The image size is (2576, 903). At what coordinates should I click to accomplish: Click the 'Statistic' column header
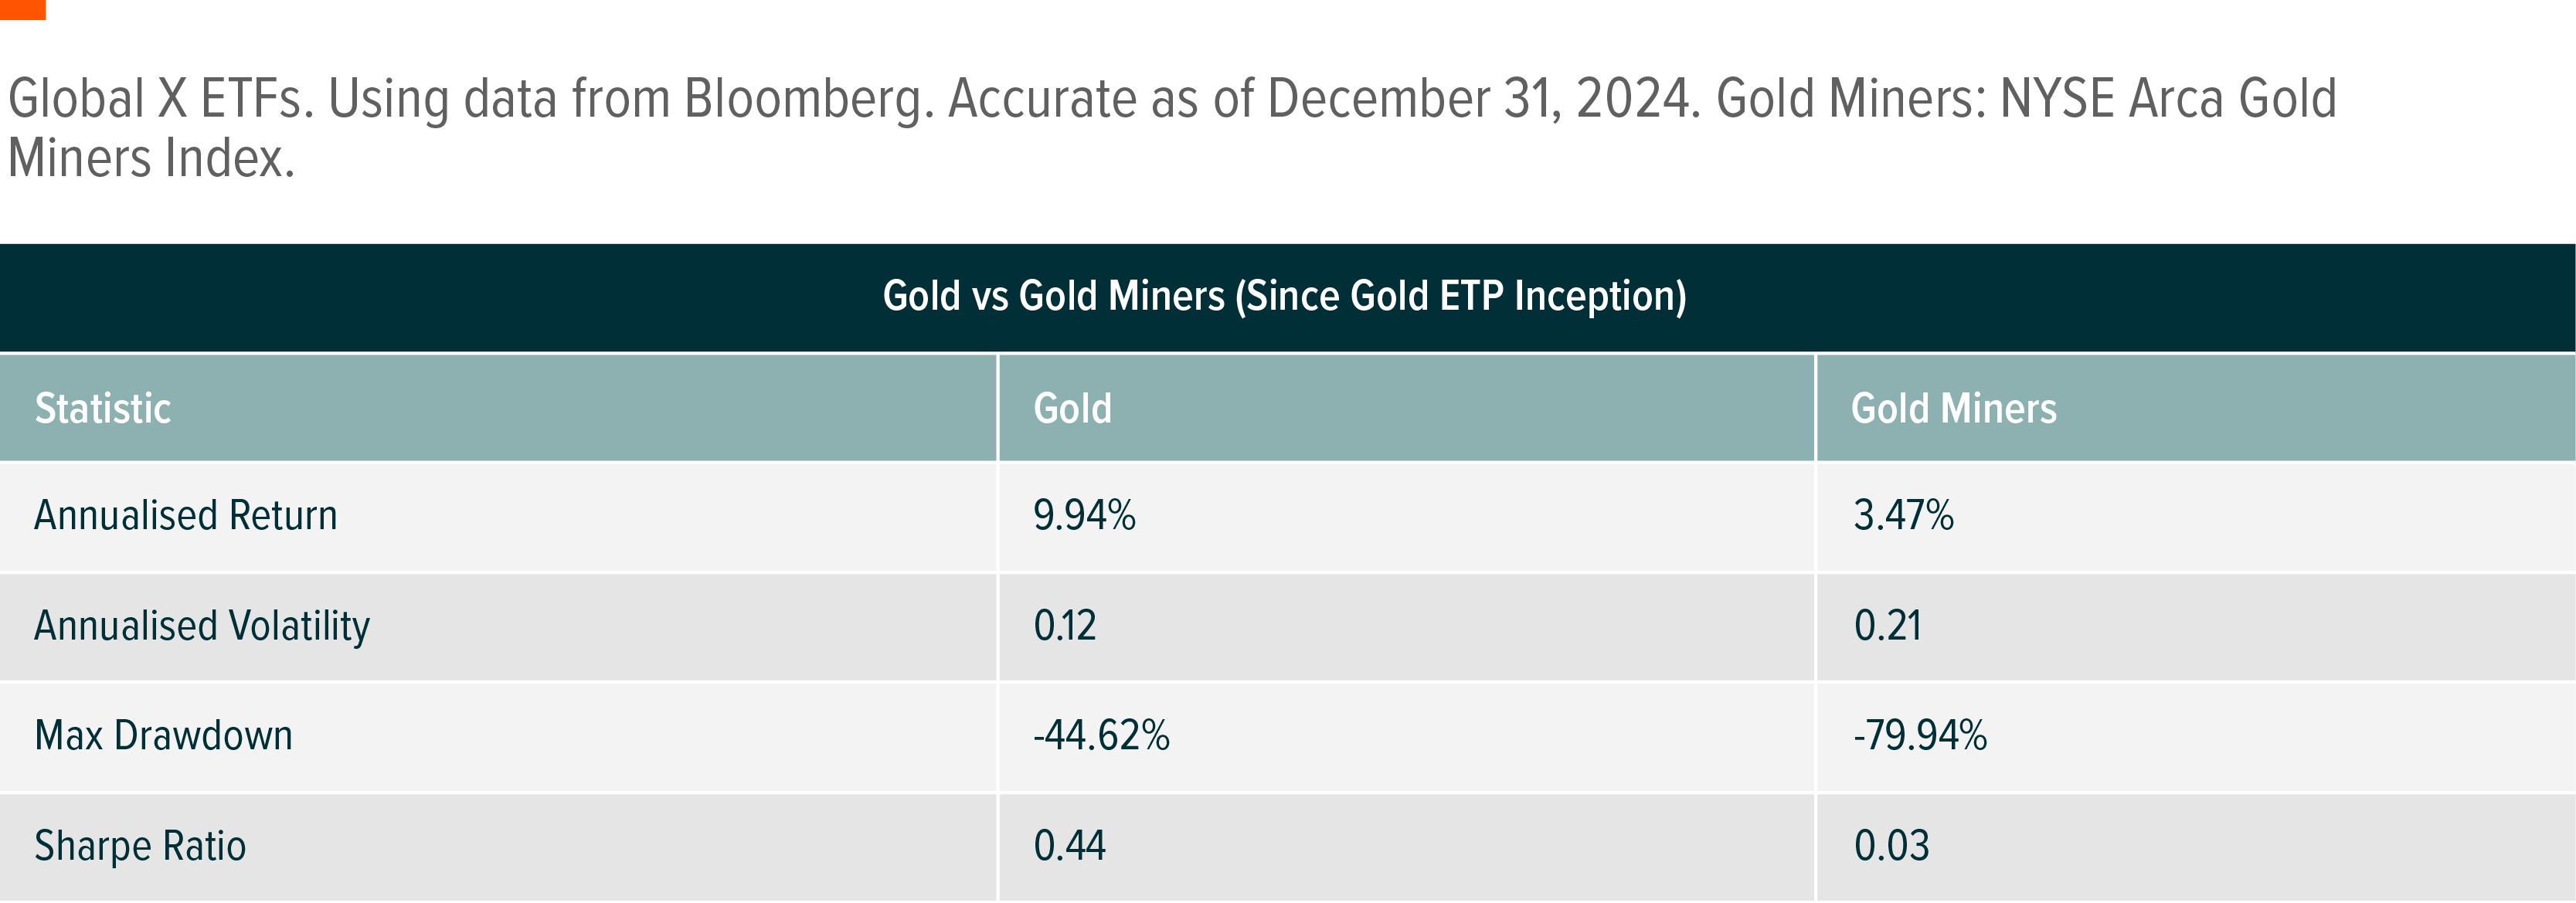click(x=103, y=409)
